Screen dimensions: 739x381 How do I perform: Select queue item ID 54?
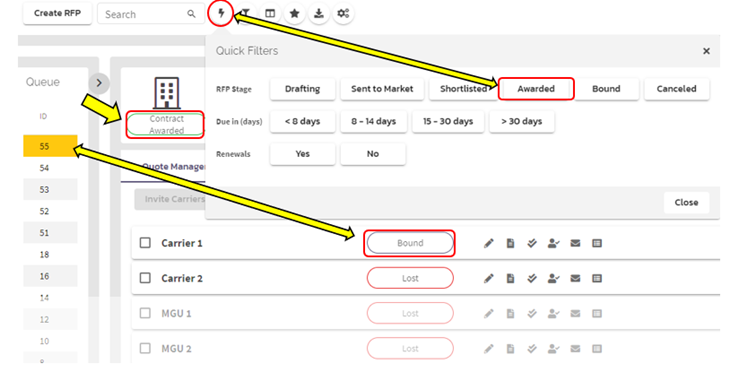(50, 168)
